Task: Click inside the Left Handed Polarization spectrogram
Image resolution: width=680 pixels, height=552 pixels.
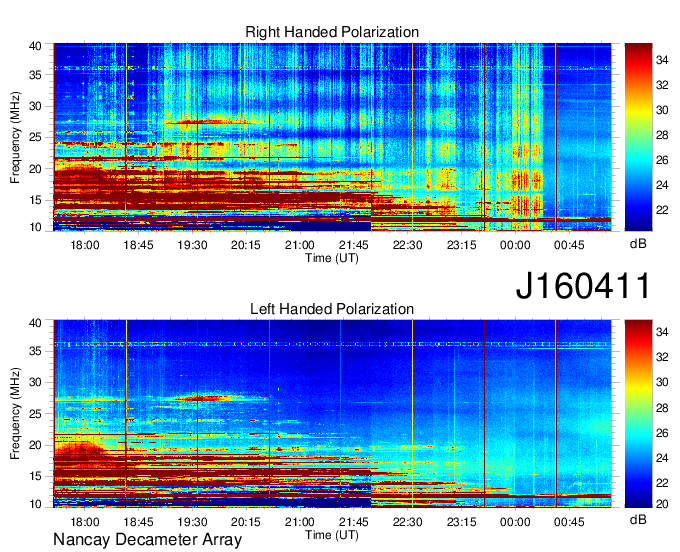Action: (x=332, y=414)
